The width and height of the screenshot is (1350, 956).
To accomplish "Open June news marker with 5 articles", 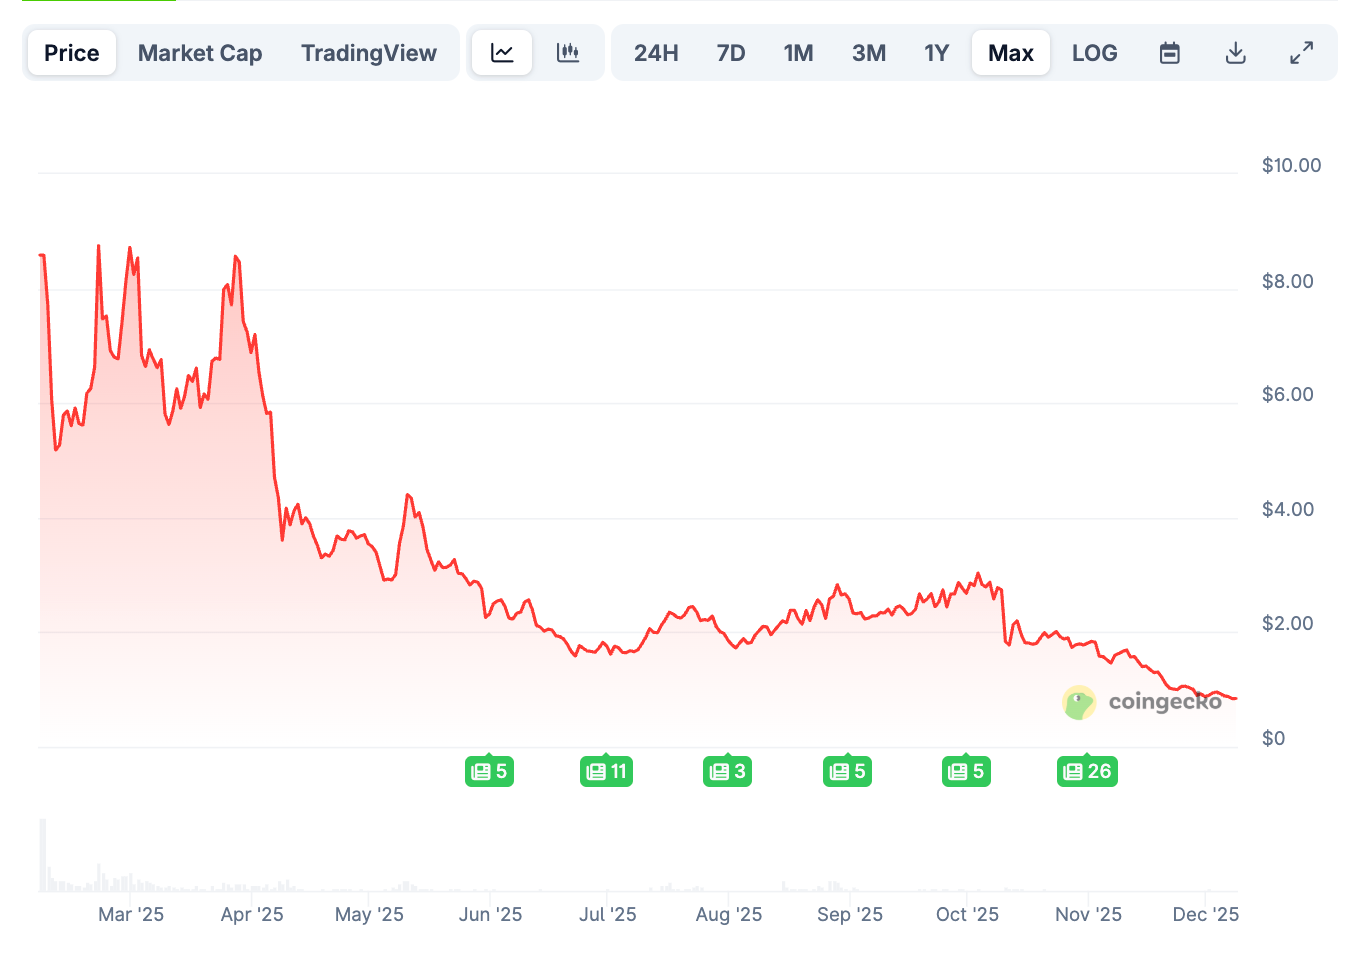I will 489,771.
